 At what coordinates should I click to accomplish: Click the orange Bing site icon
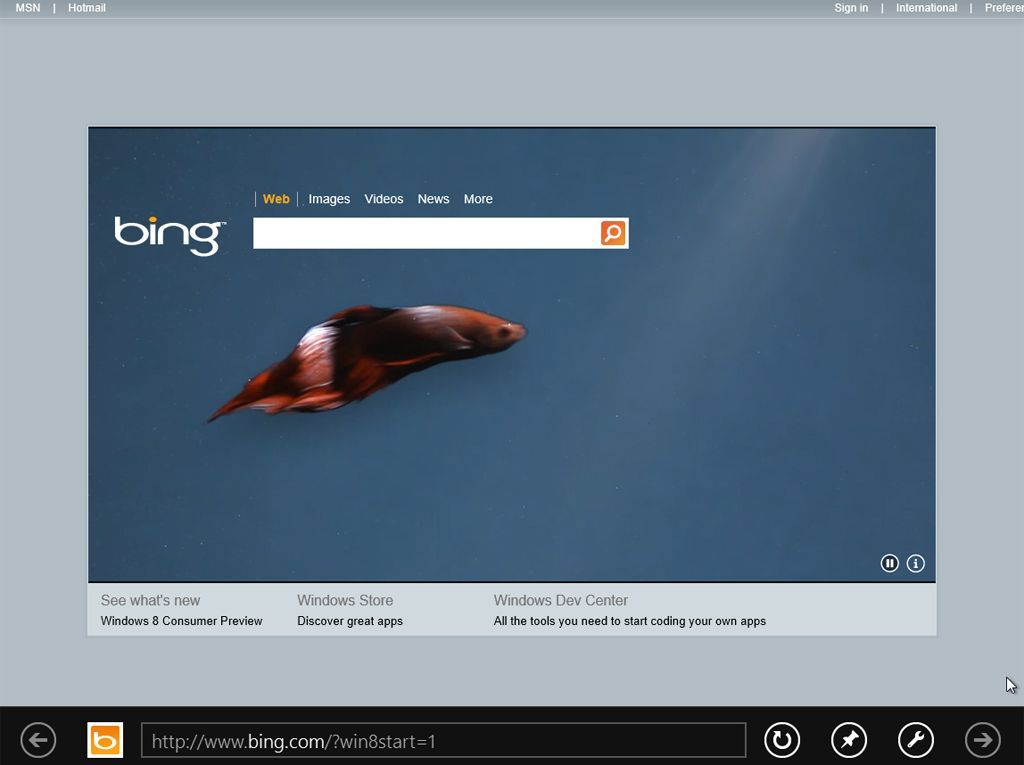[x=105, y=740]
